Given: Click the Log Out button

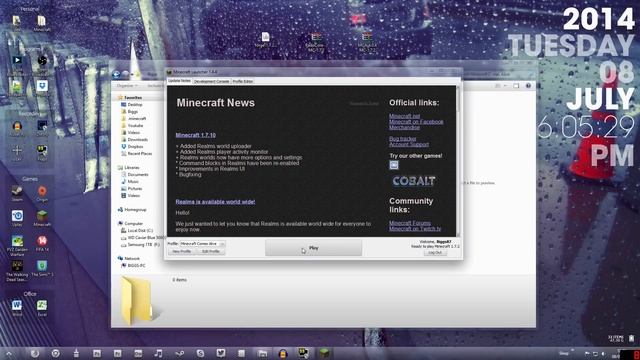Looking at the screenshot, I should pyautogui.click(x=435, y=253).
